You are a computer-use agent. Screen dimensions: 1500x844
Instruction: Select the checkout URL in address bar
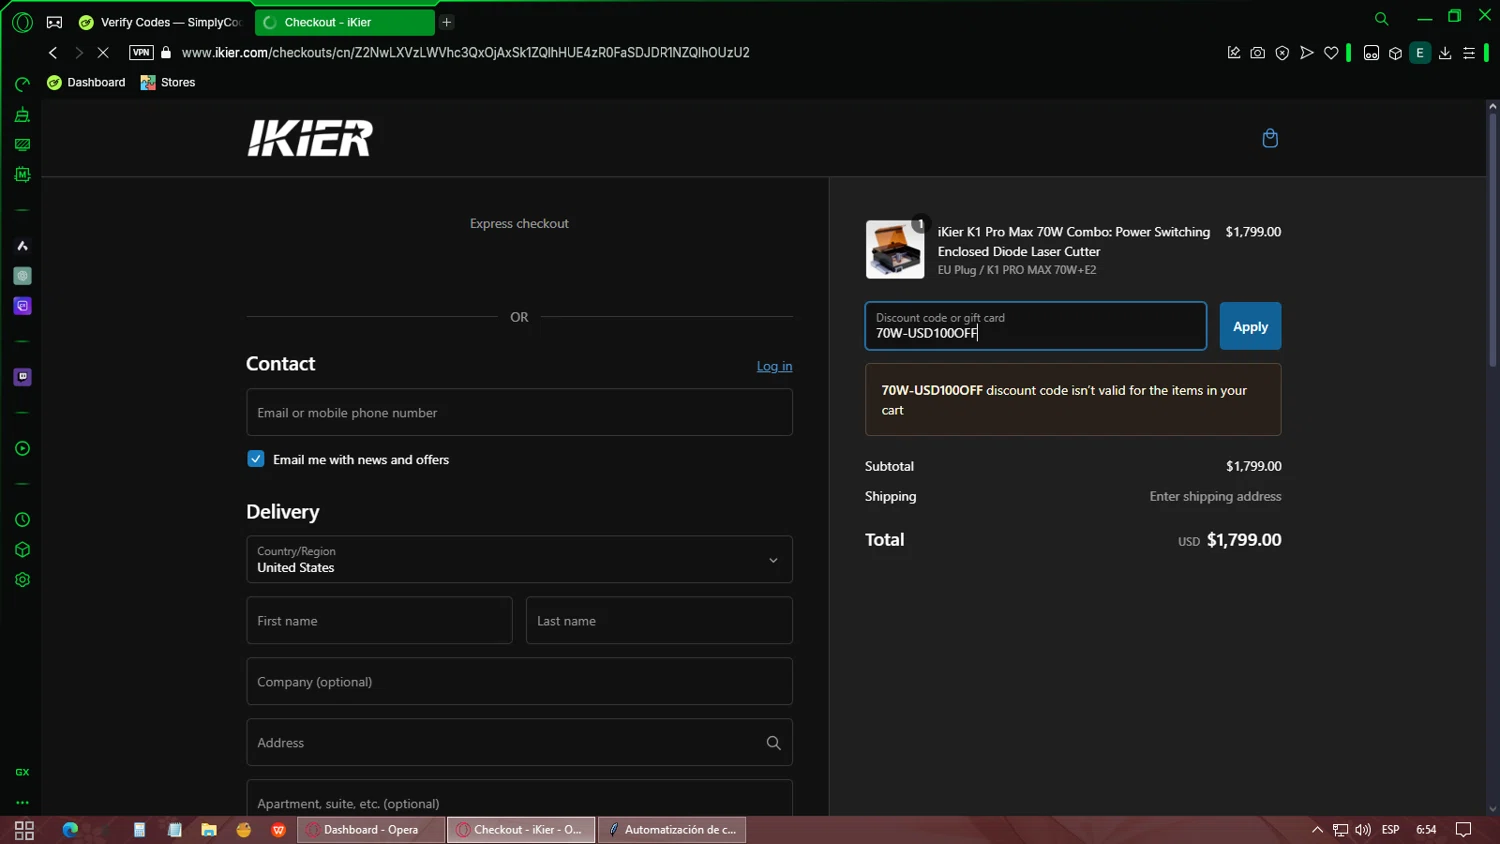pyautogui.click(x=466, y=53)
